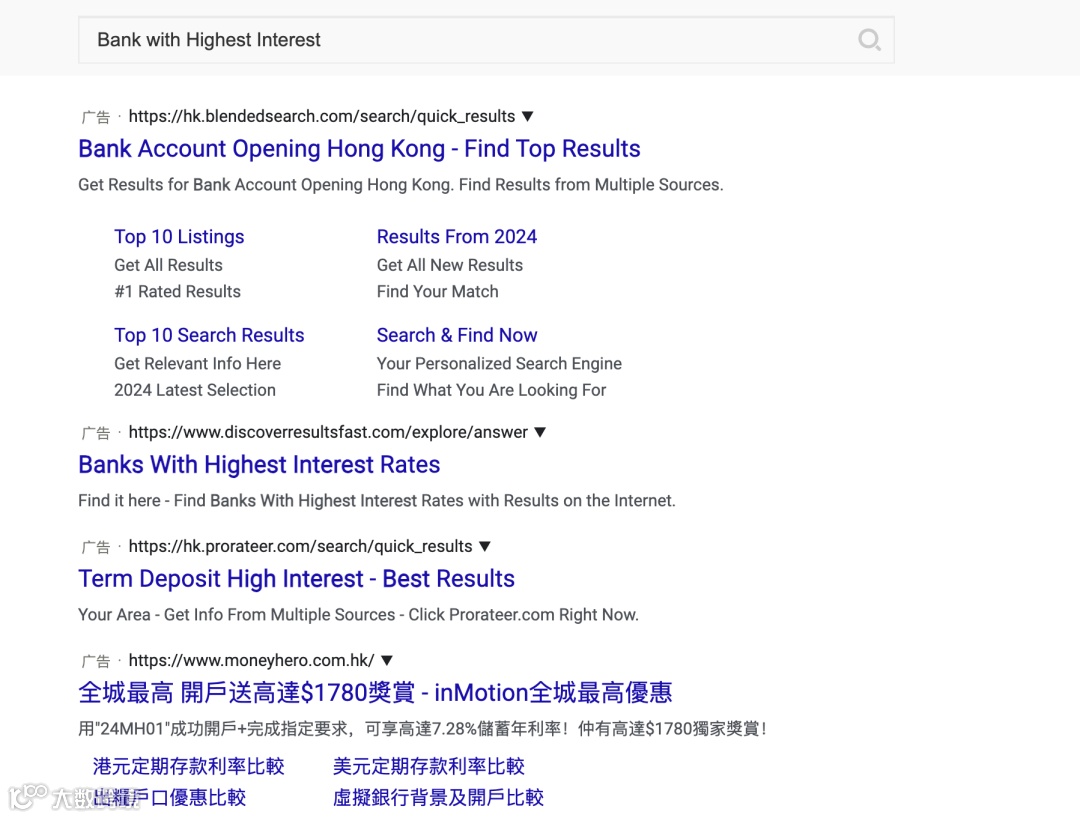Open 'Search & Find Now' sitelink
Image resolution: width=1080 pixels, height=818 pixels.
point(457,335)
